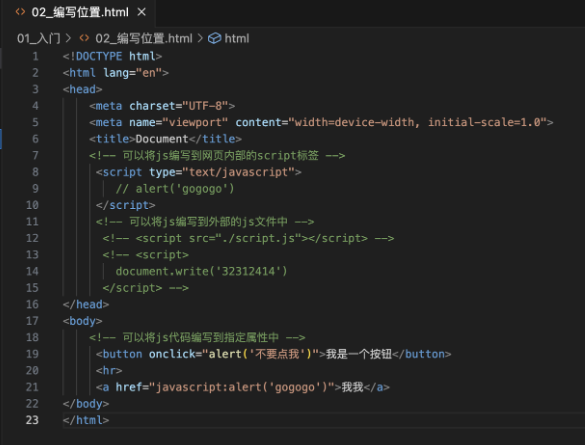Screen dimensions: 585x445
Task: Close the 02_编写位置.html tab
Action: coord(141,12)
